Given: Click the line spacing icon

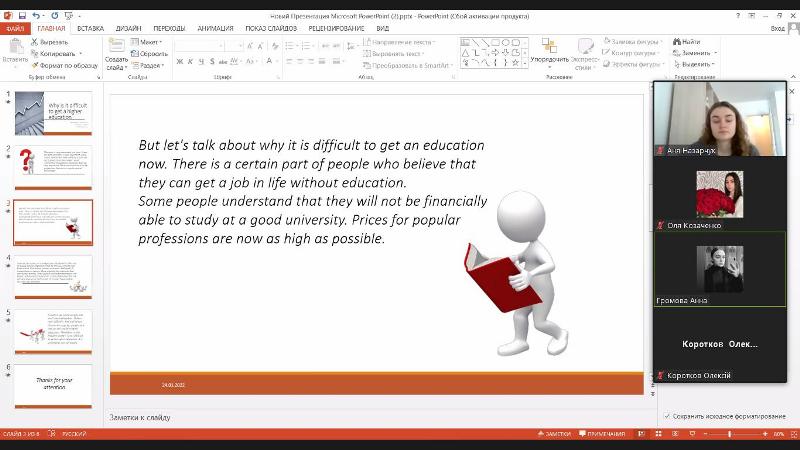Looking at the screenshot, I should [350, 46].
